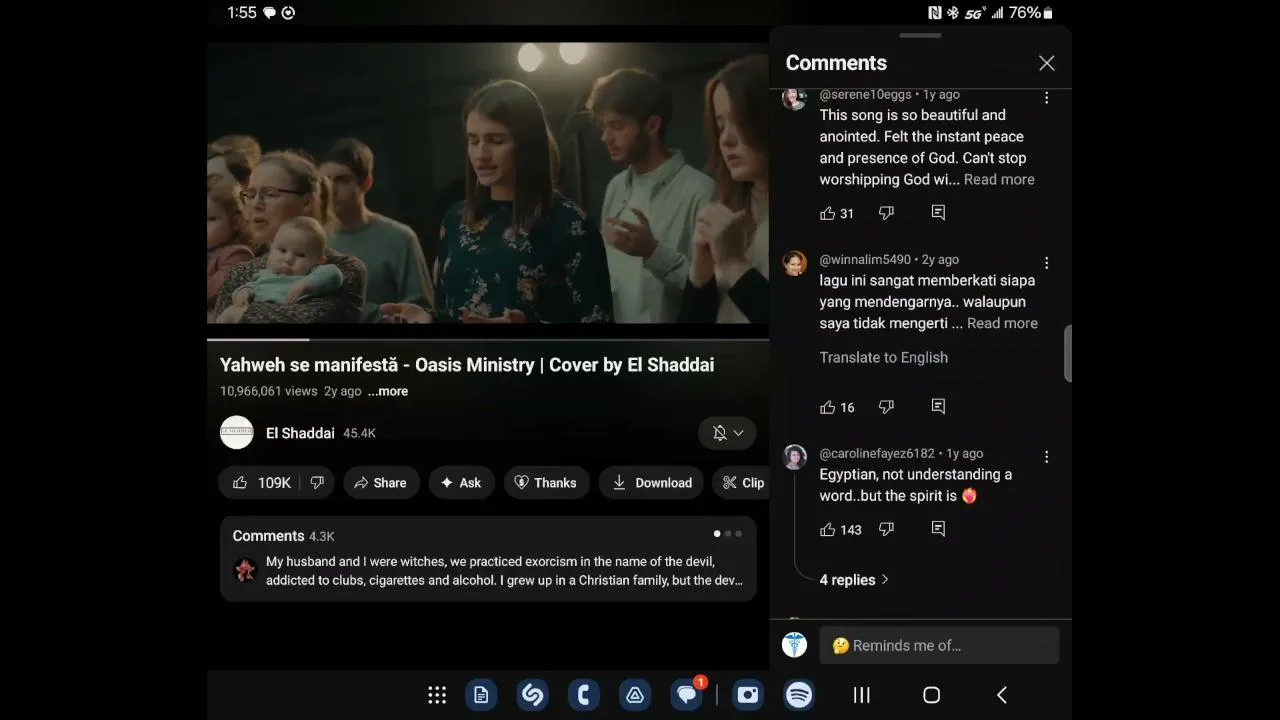Dislike the @carolinefayez6182 comment
The width and height of the screenshot is (1280, 720).
886,530
